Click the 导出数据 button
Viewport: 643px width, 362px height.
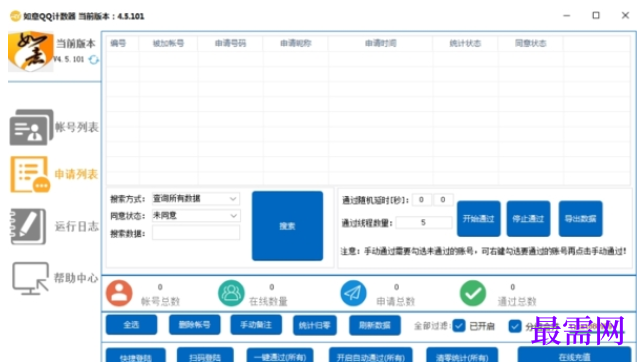580,219
